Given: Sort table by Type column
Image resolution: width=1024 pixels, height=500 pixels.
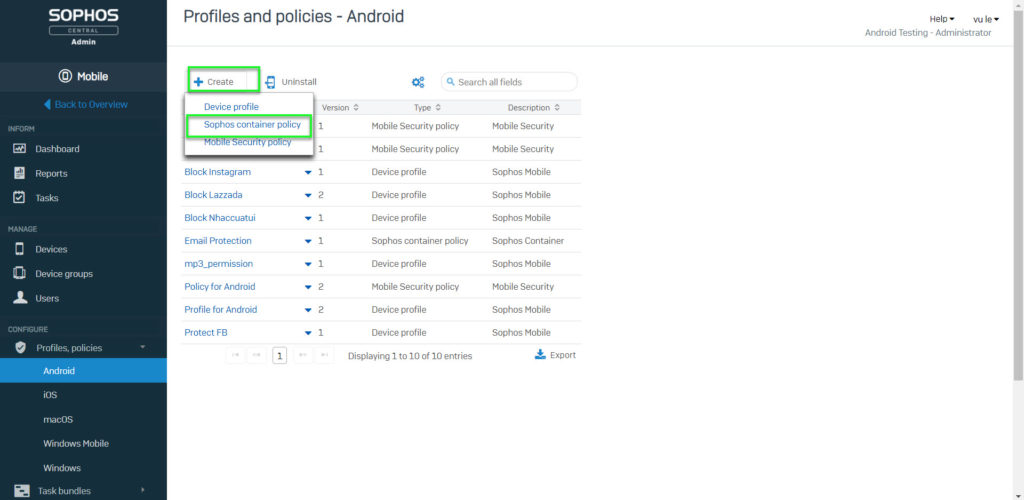Looking at the screenshot, I should coord(427,107).
